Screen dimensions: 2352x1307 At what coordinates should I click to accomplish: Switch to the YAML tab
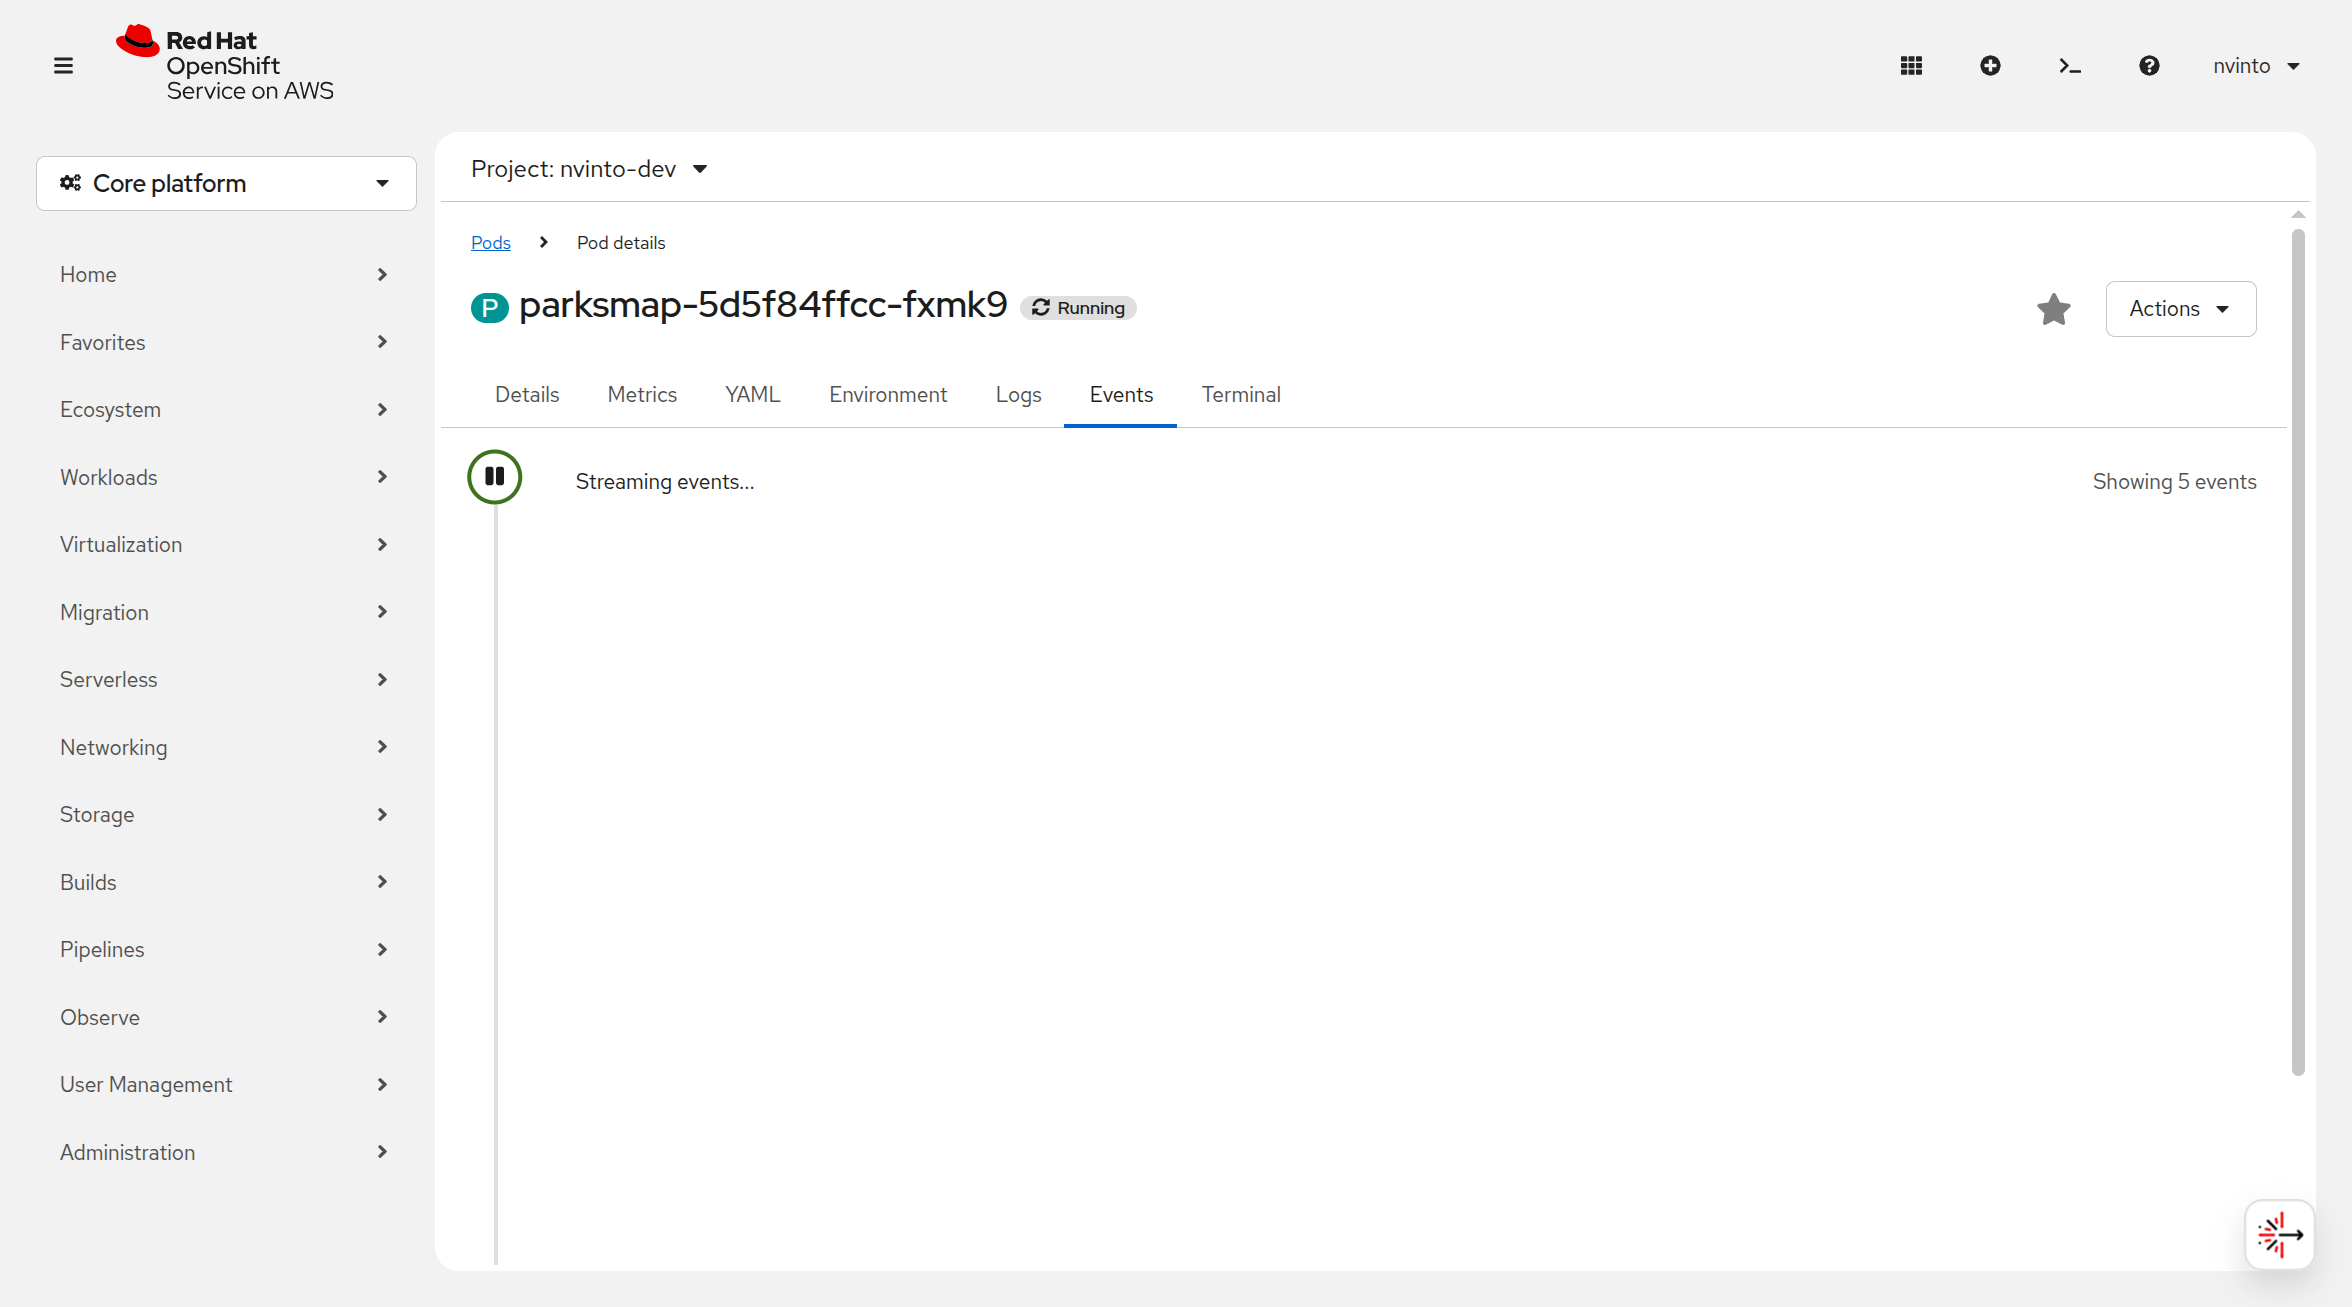click(x=753, y=395)
